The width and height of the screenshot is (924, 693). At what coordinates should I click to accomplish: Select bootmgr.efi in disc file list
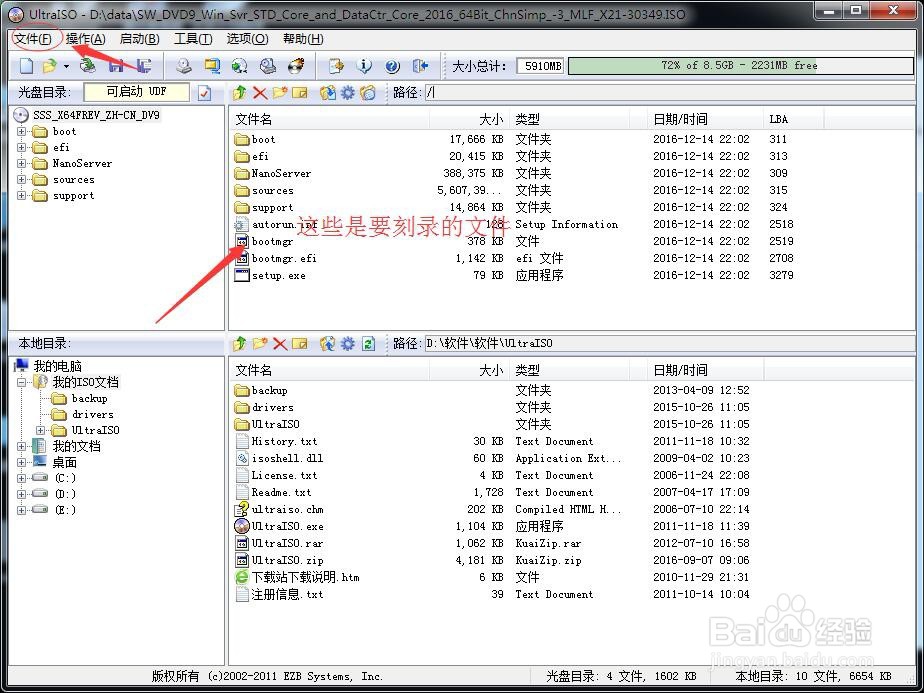283,258
